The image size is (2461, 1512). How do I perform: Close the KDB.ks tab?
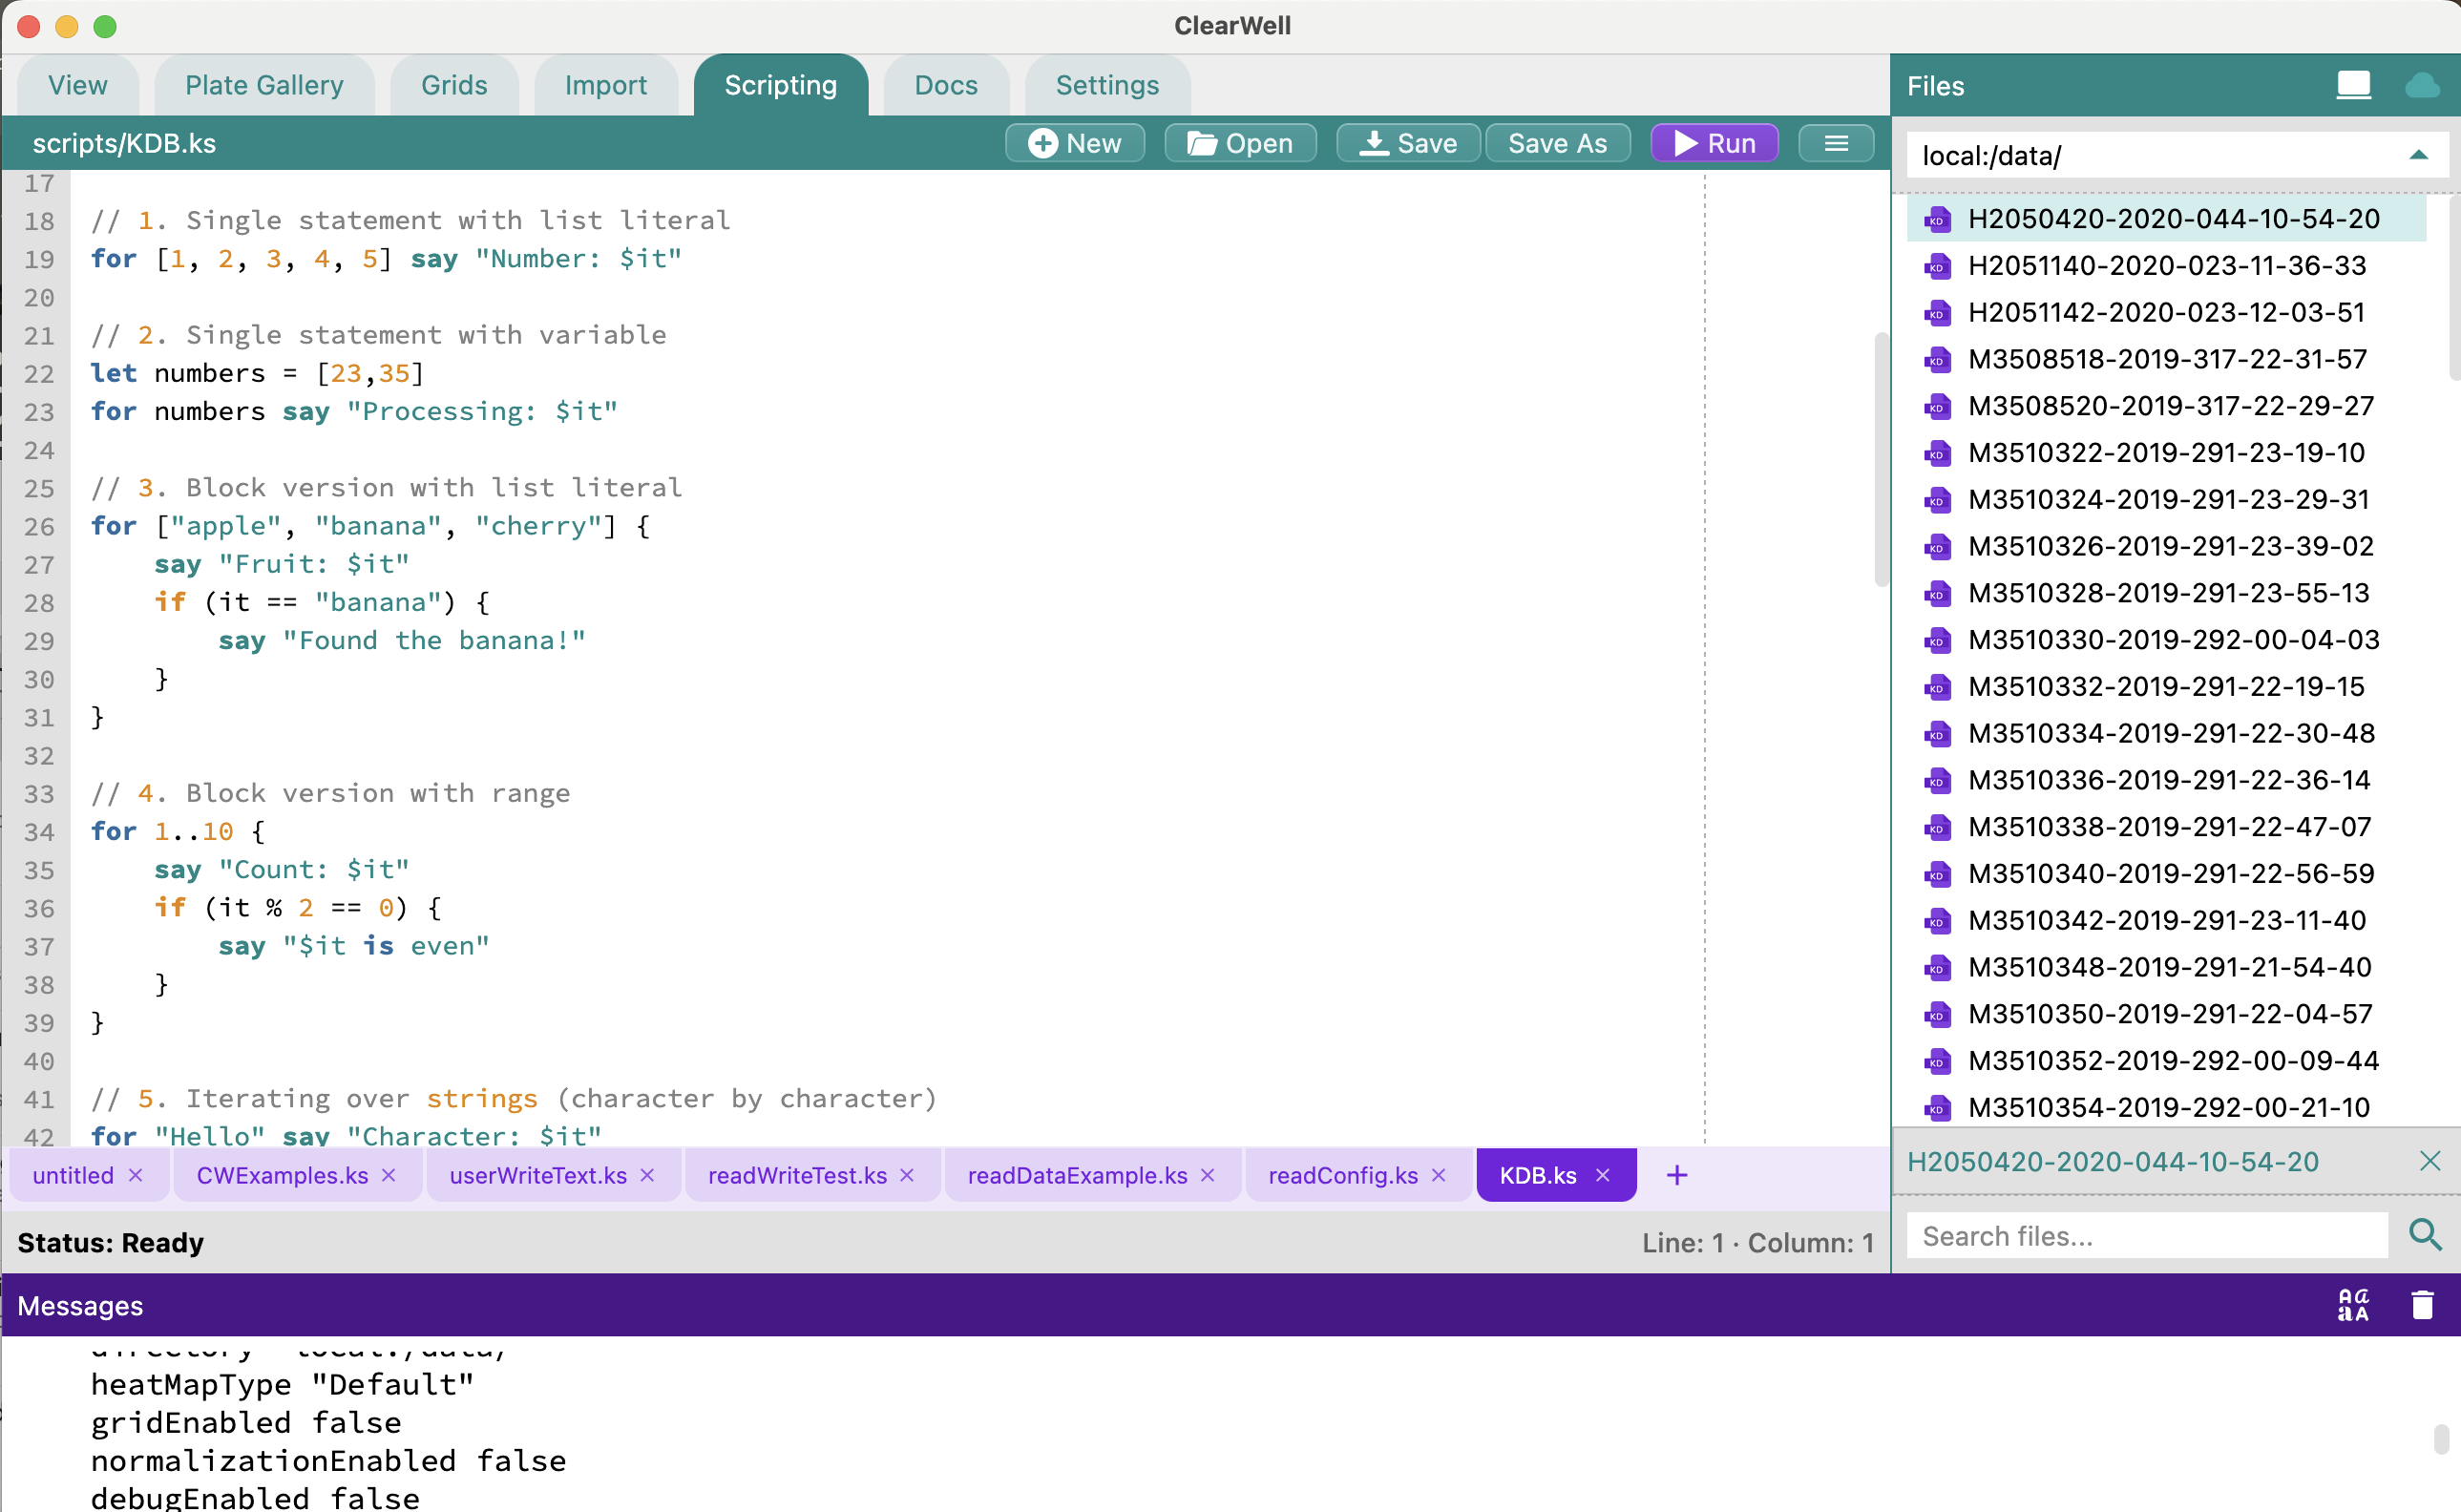click(x=1602, y=1175)
